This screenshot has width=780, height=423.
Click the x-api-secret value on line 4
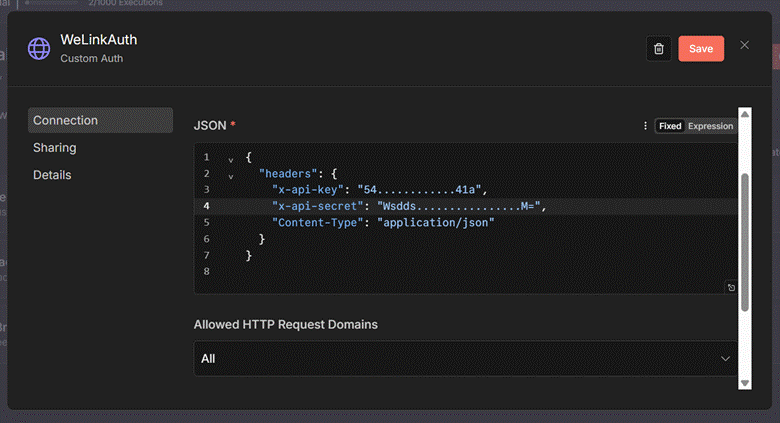(x=459, y=206)
